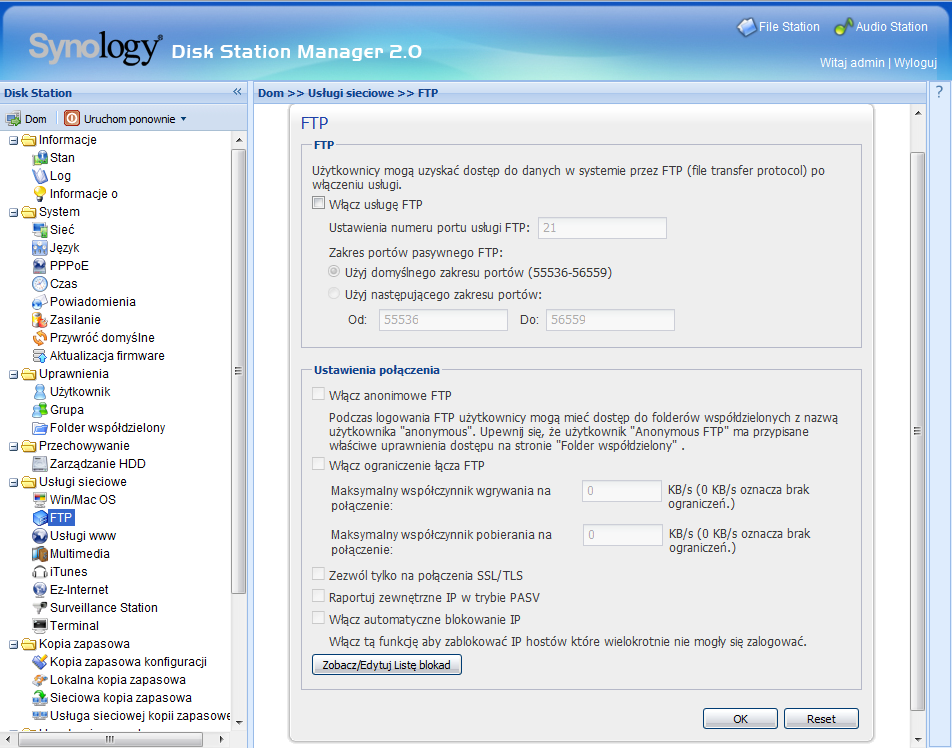Open the Audio Station music icon
The width and height of the screenshot is (952, 748).
(843, 27)
